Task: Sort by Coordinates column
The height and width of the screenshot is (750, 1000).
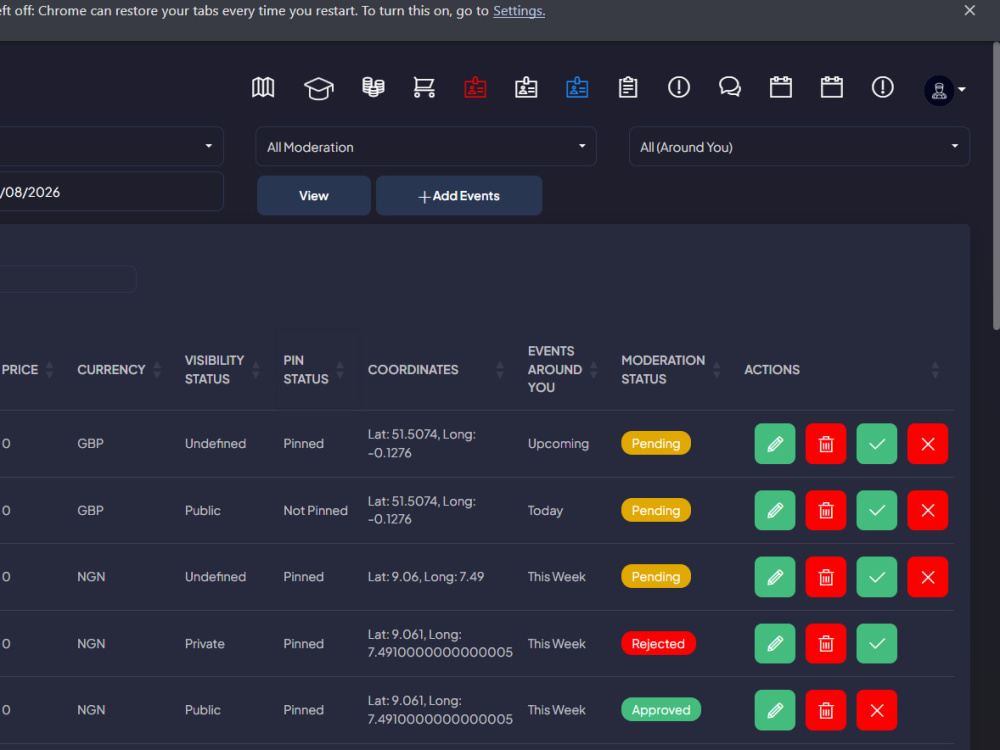Action: [500, 369]
